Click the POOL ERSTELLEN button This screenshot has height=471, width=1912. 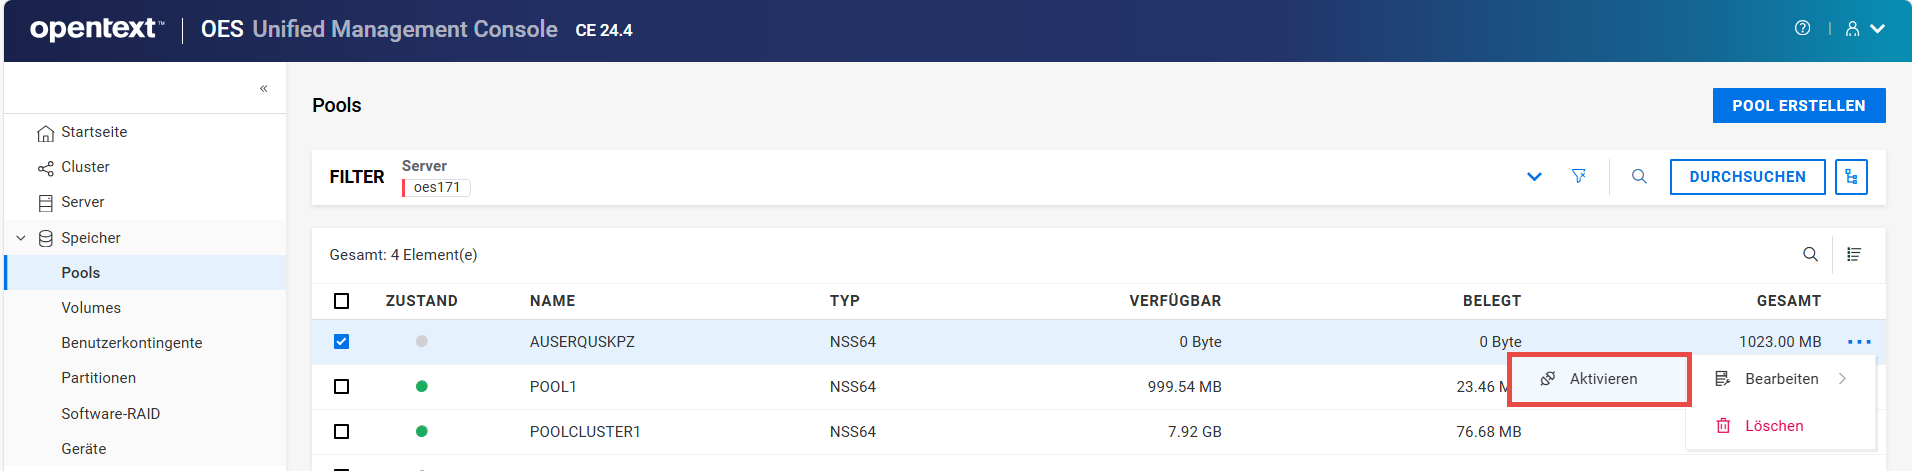1798,106
